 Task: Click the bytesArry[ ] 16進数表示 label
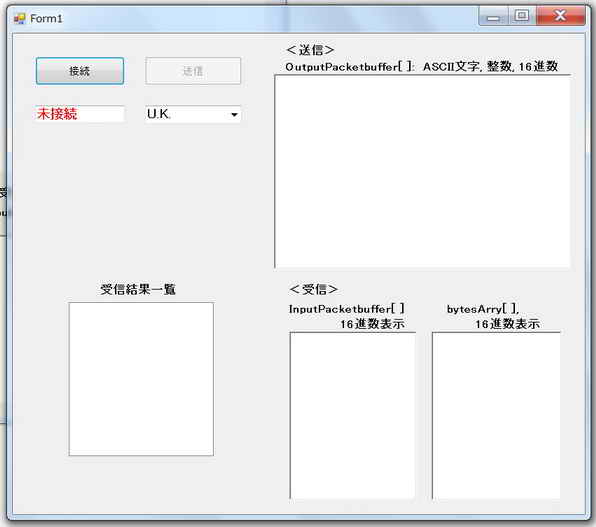493,316
